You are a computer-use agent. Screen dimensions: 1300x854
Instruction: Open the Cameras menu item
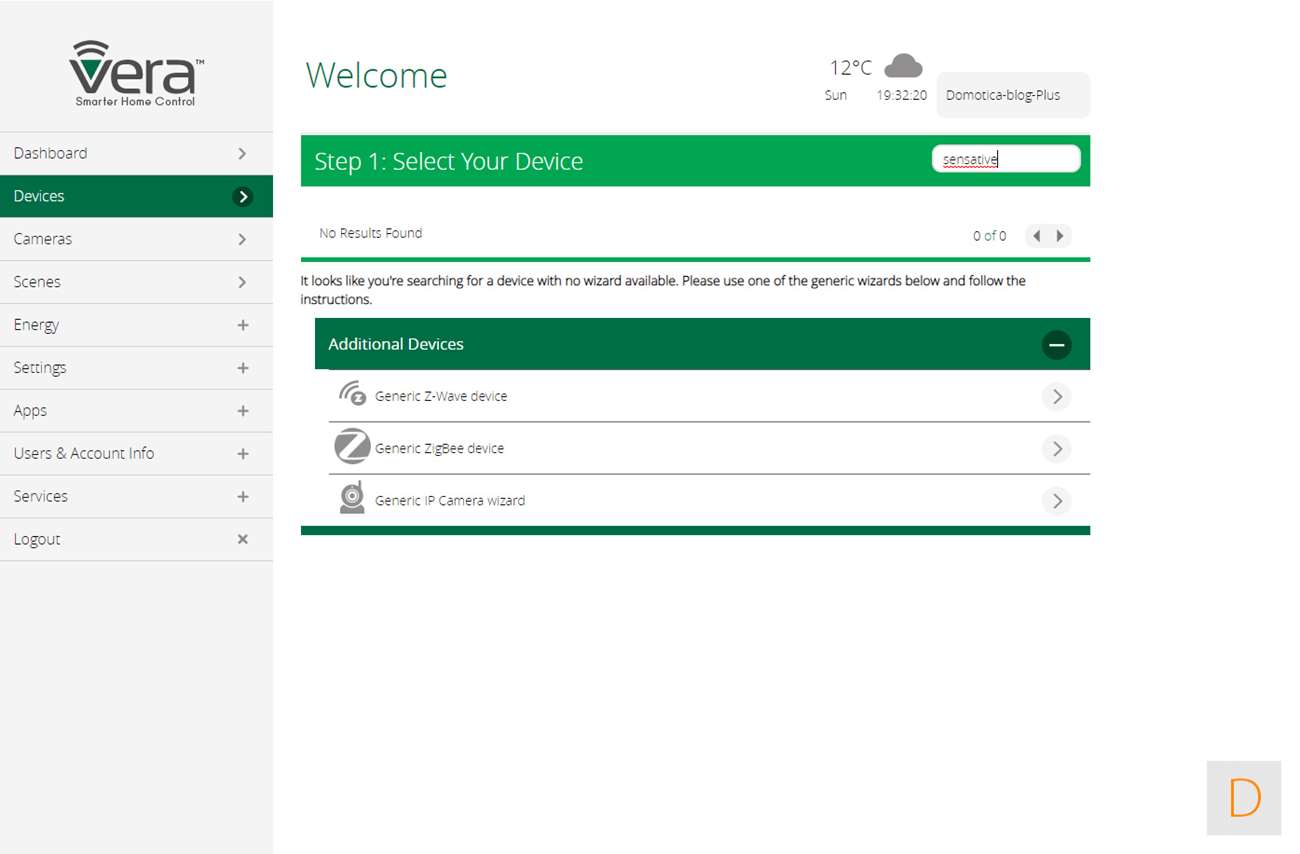tap(136, 239)
